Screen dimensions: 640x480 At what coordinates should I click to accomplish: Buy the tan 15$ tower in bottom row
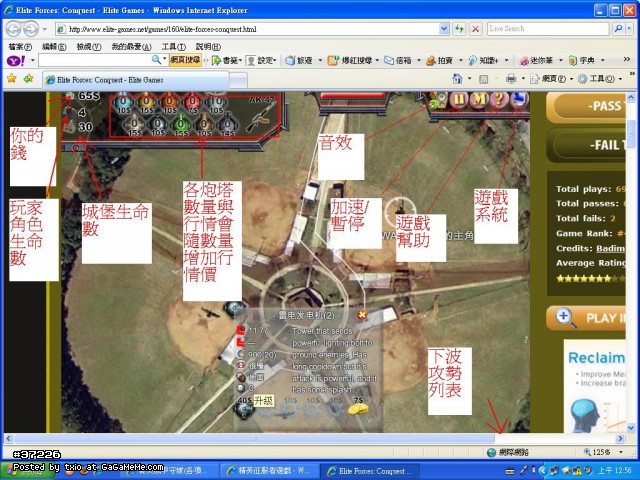134,126
